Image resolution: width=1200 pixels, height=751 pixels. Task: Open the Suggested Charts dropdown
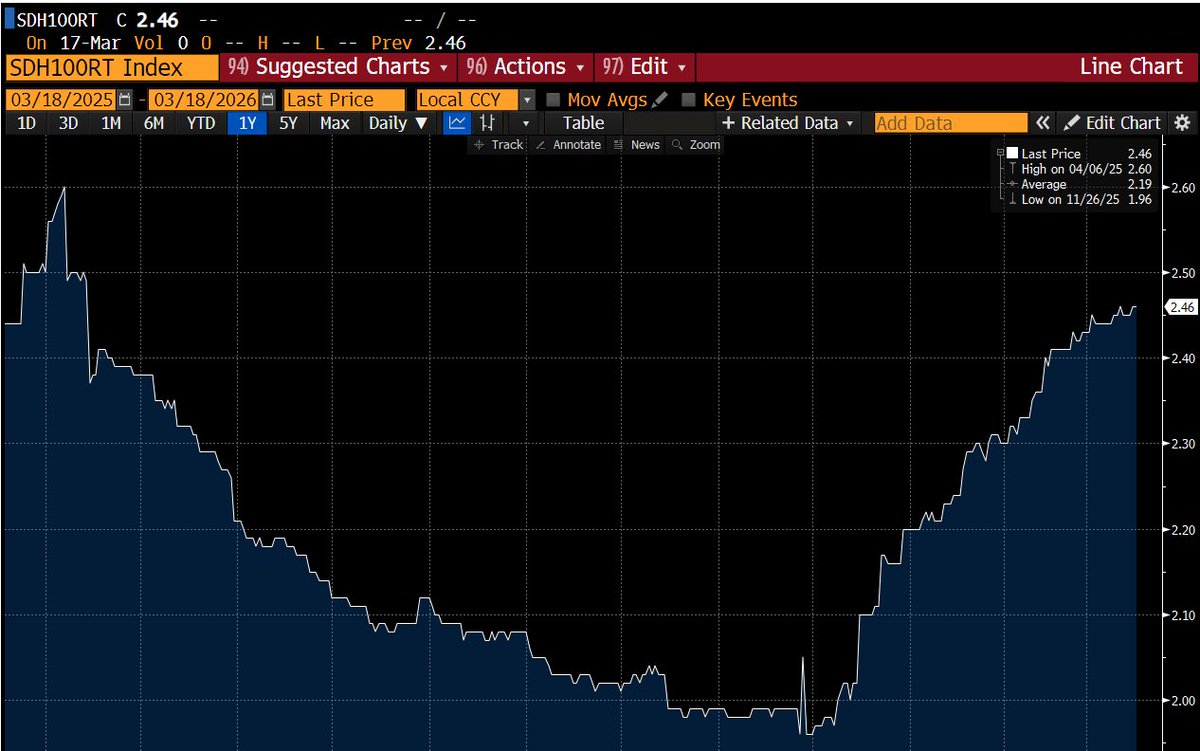tap(338, 67)
